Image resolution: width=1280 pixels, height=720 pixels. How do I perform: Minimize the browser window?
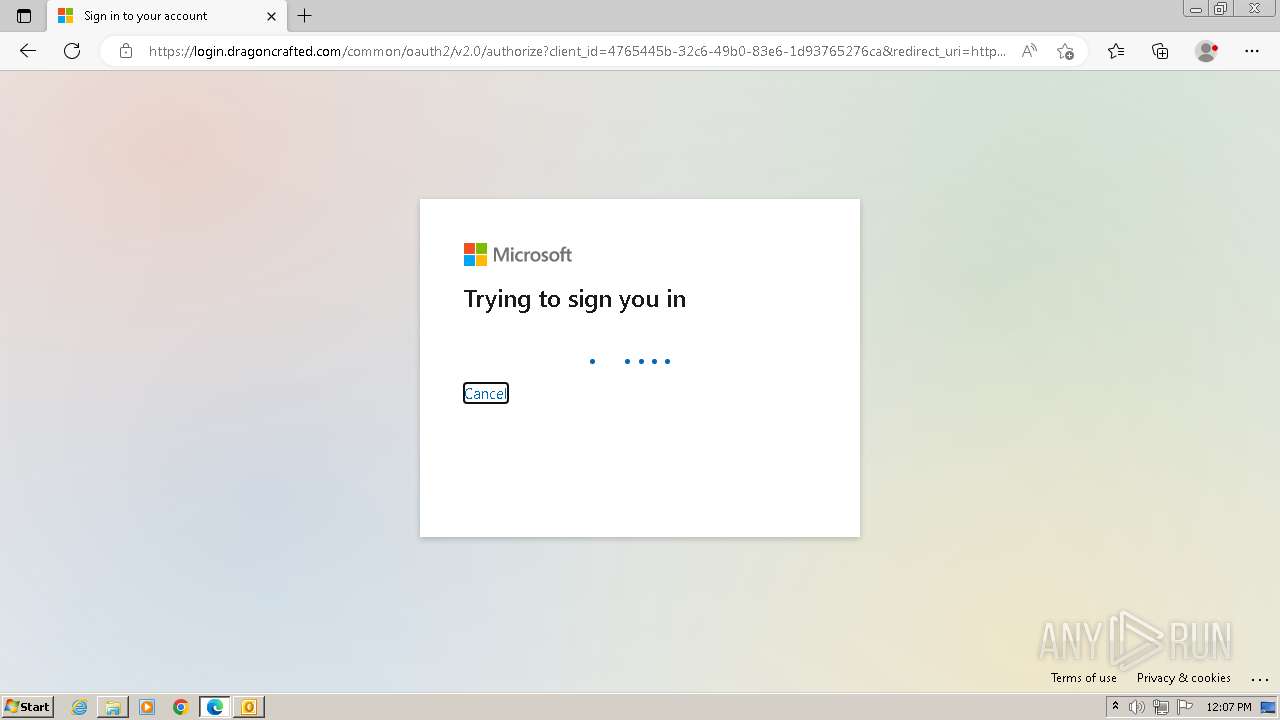[x=1196, y=9]
